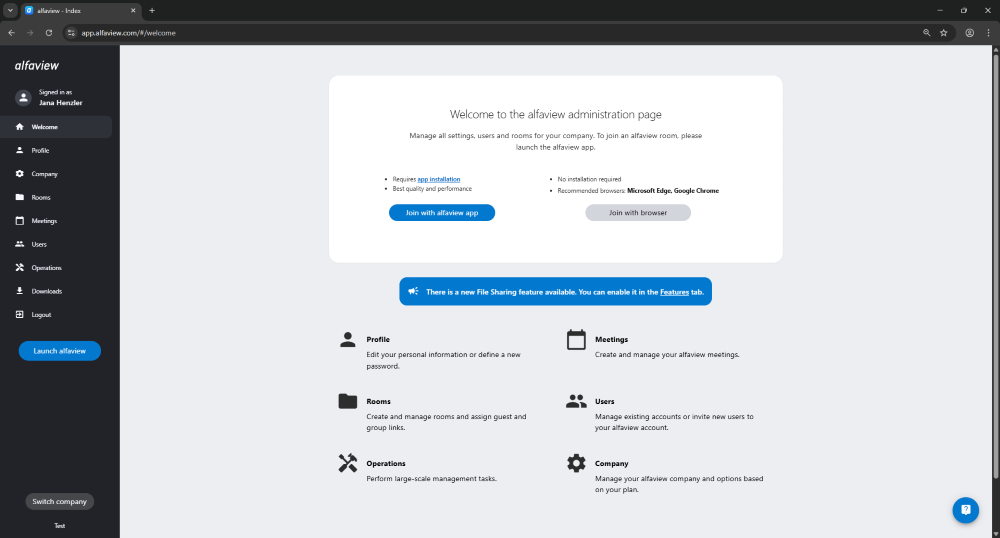Image resolution: width=1000 pixels, height=538 pixels.
Task: Open the blue help question mark button
Action: point(965,510)
